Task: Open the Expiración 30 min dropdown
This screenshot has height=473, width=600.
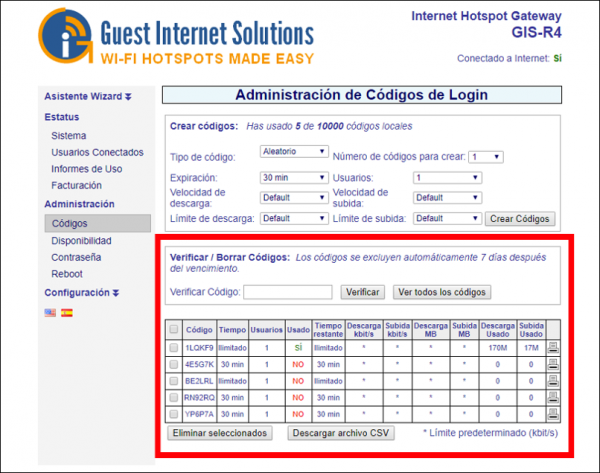Action: 294,178
